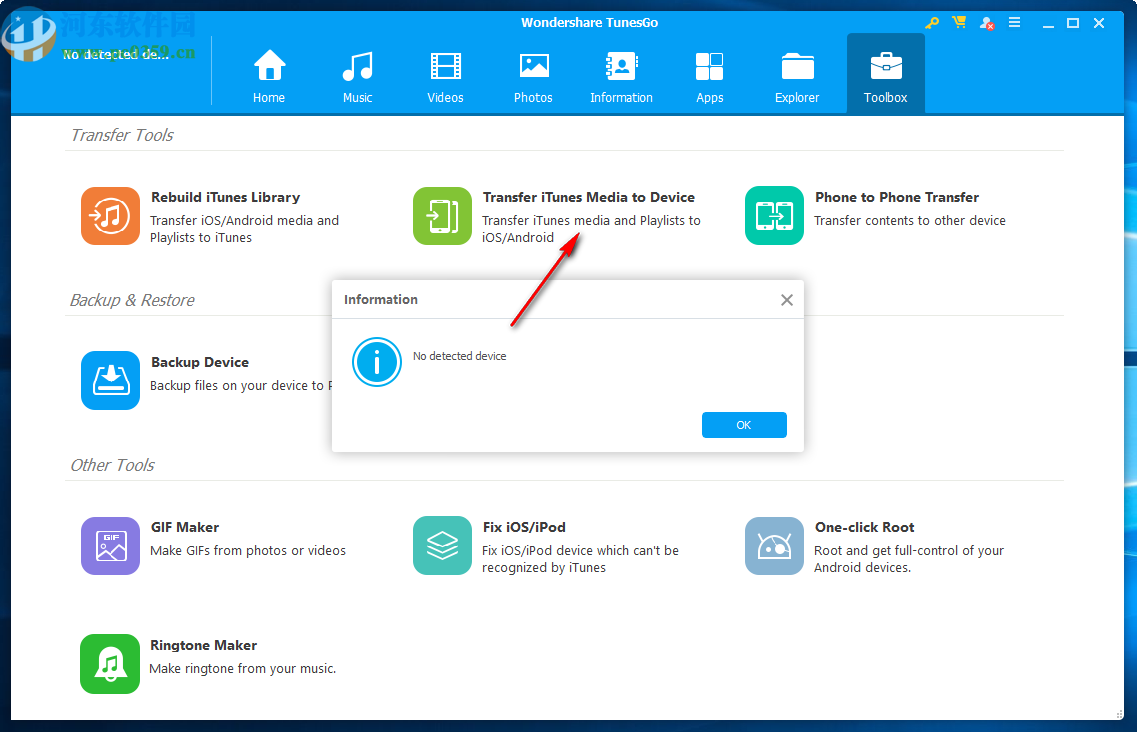Confirm the dialog with the OK button
The image size is (1137, 732).
click(744, 425)
